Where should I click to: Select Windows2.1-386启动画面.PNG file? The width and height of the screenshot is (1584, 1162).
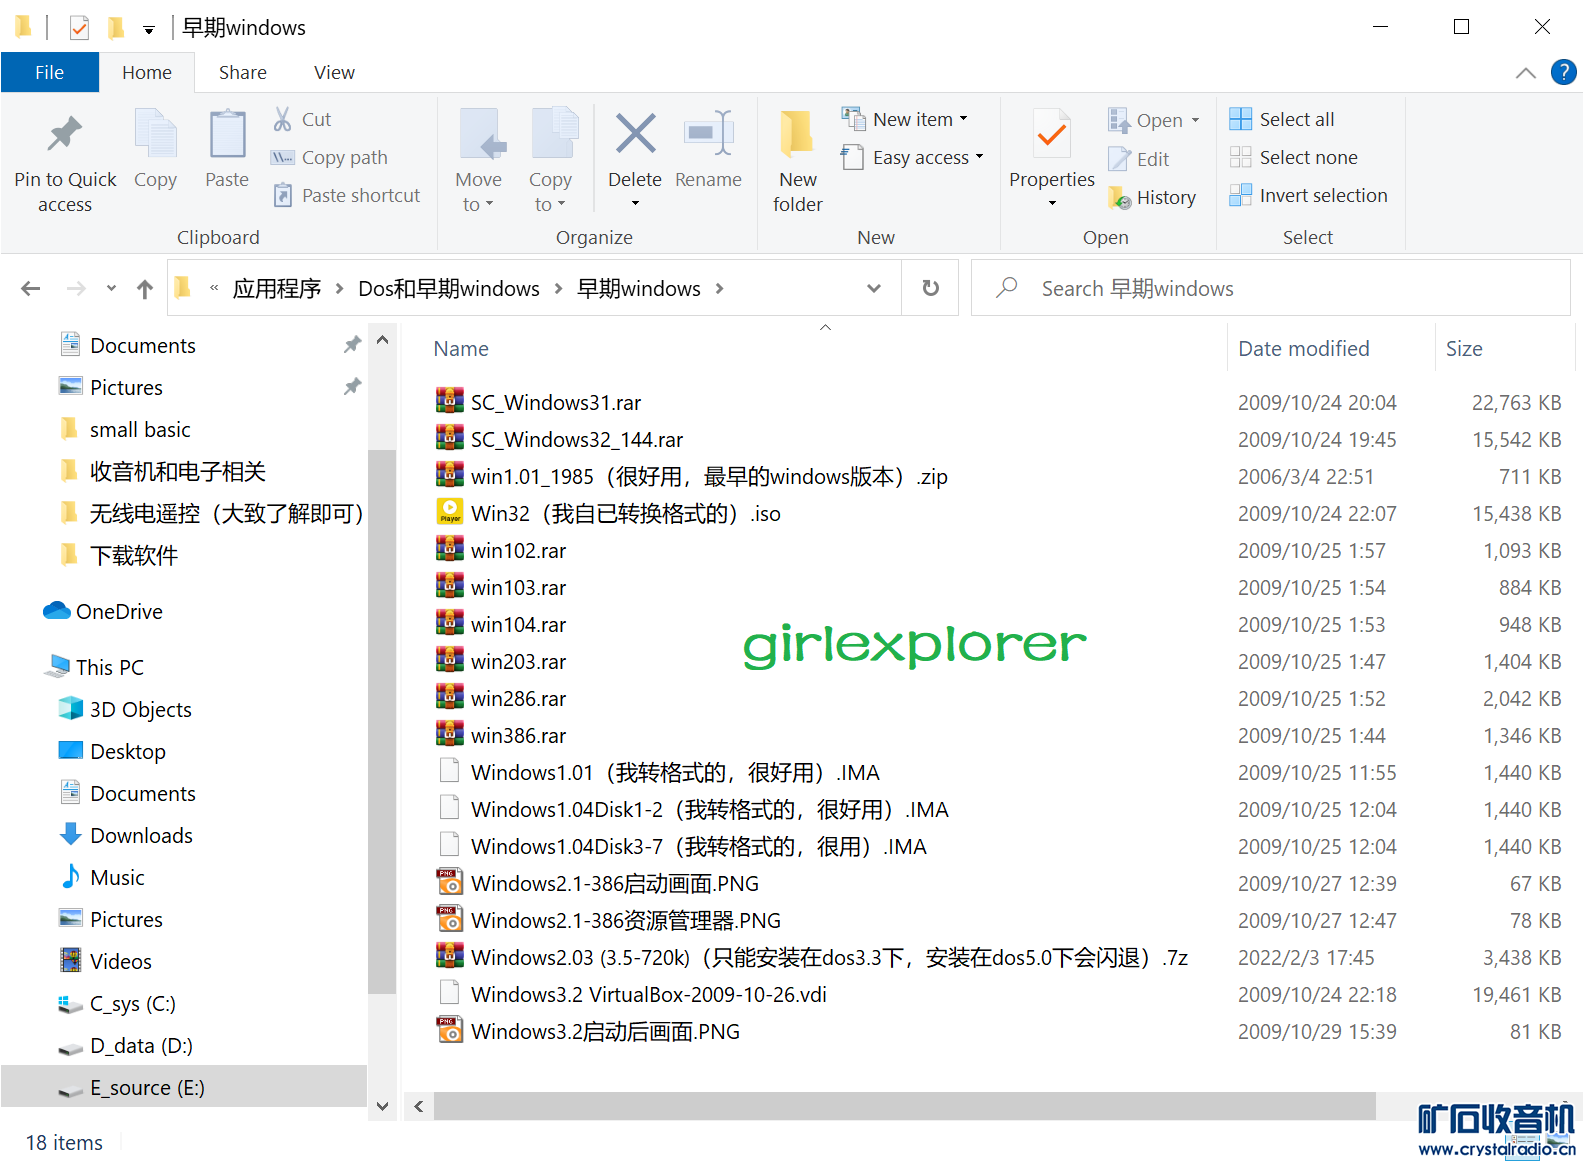615,883
